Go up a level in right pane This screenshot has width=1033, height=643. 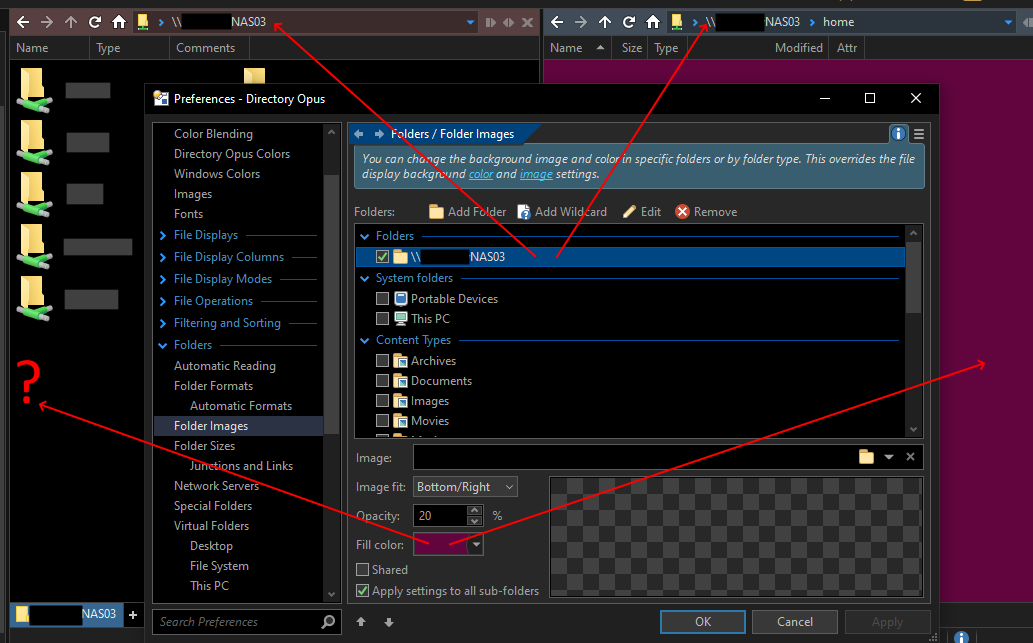[605, 22]
